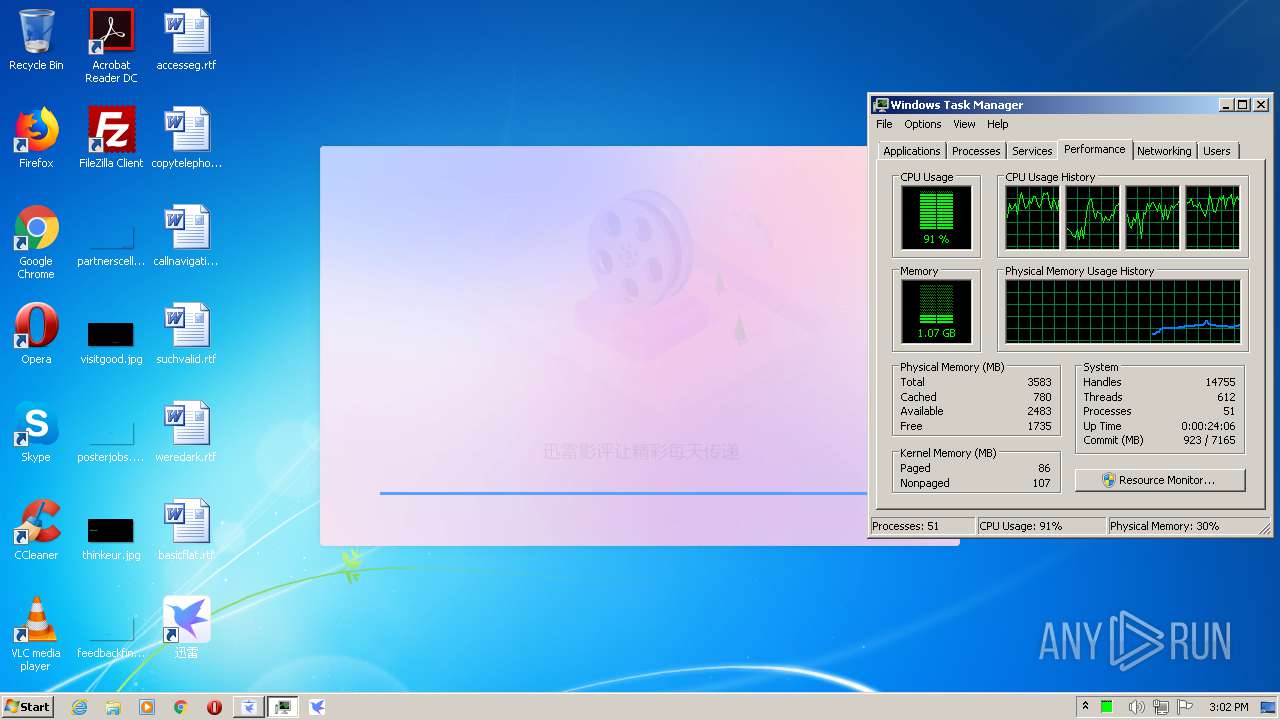This screenshot has width=1280, height=720.
Task: Launch Firefox from the desktop
Action: click(36, 138)
